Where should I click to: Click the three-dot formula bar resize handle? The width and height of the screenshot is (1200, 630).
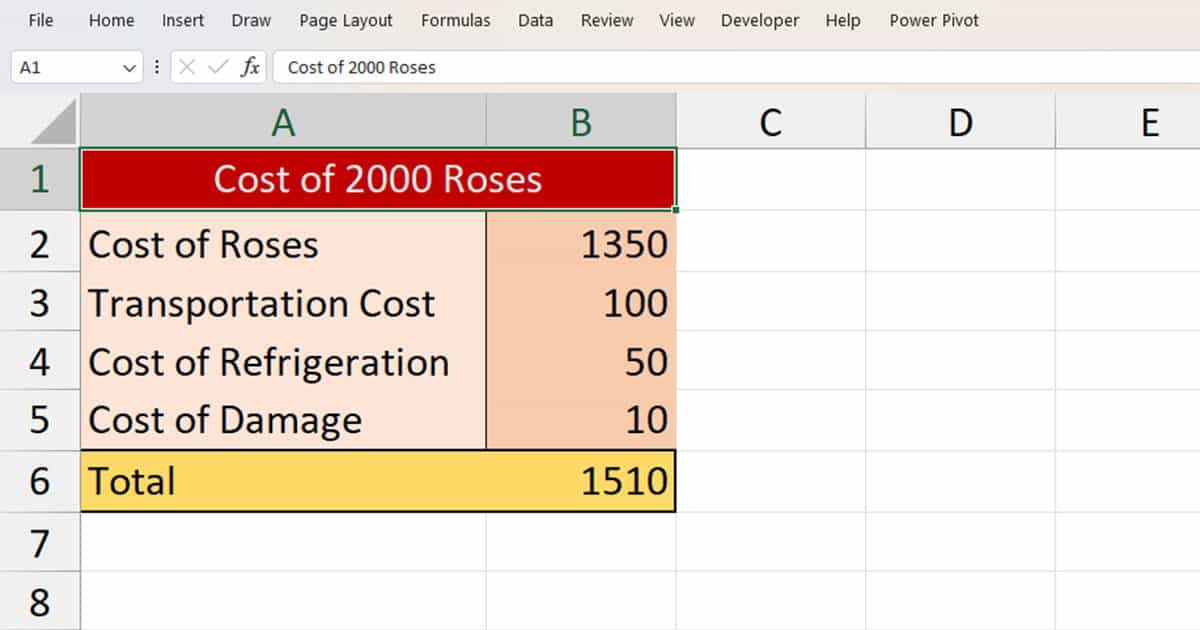pos(157,67)
